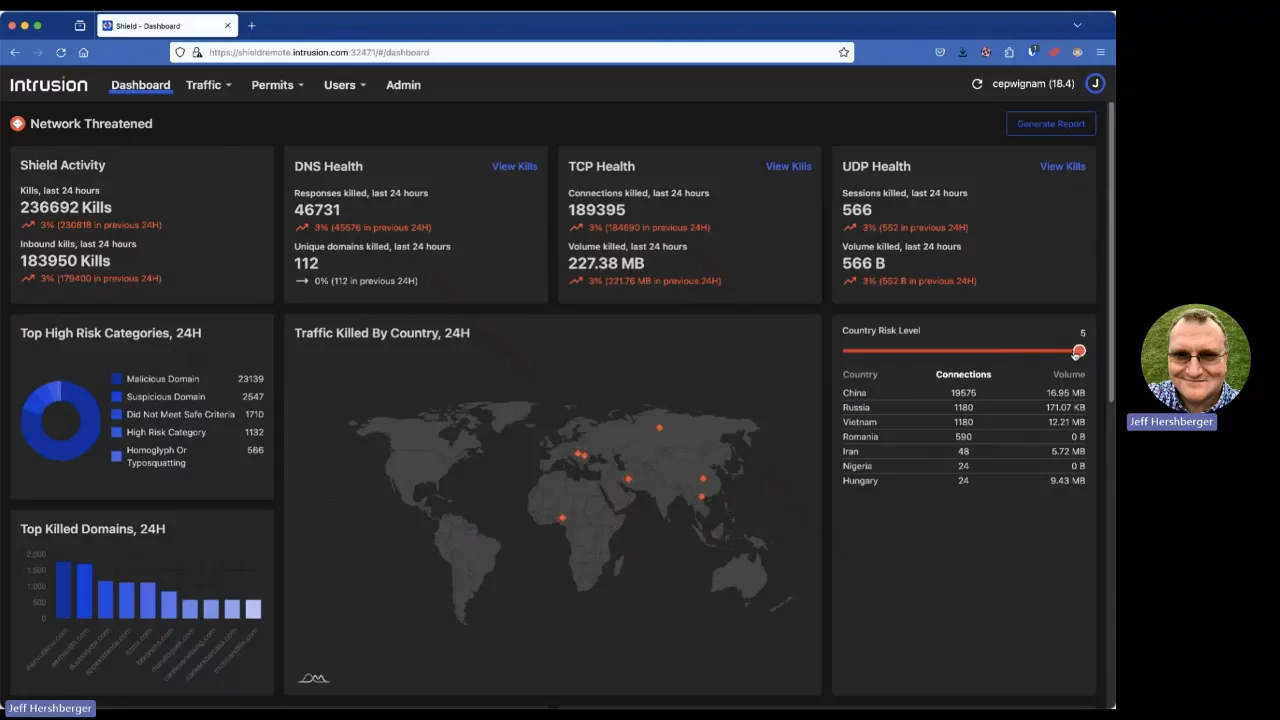Image resolution: width=1280 pixels, height=720 pixels.
Task: Save page to Pocket
Action: (940, 52)
